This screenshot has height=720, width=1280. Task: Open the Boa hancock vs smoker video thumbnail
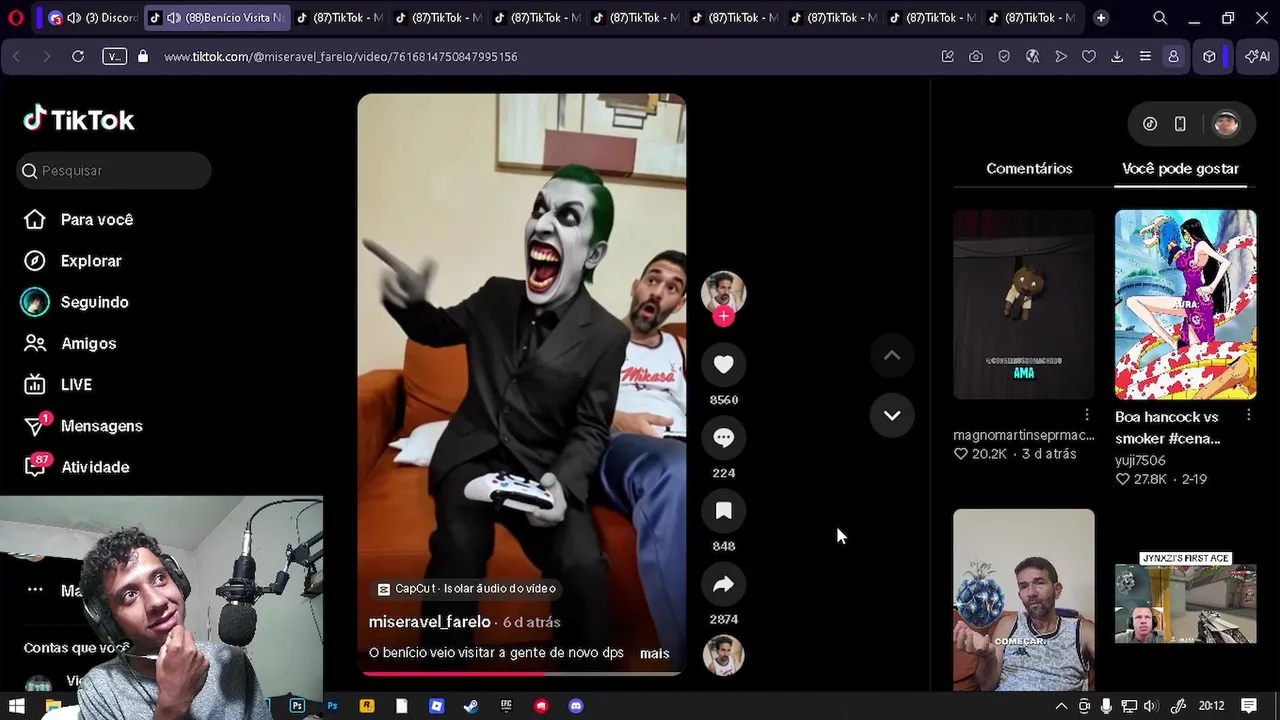click(1185, 304)
